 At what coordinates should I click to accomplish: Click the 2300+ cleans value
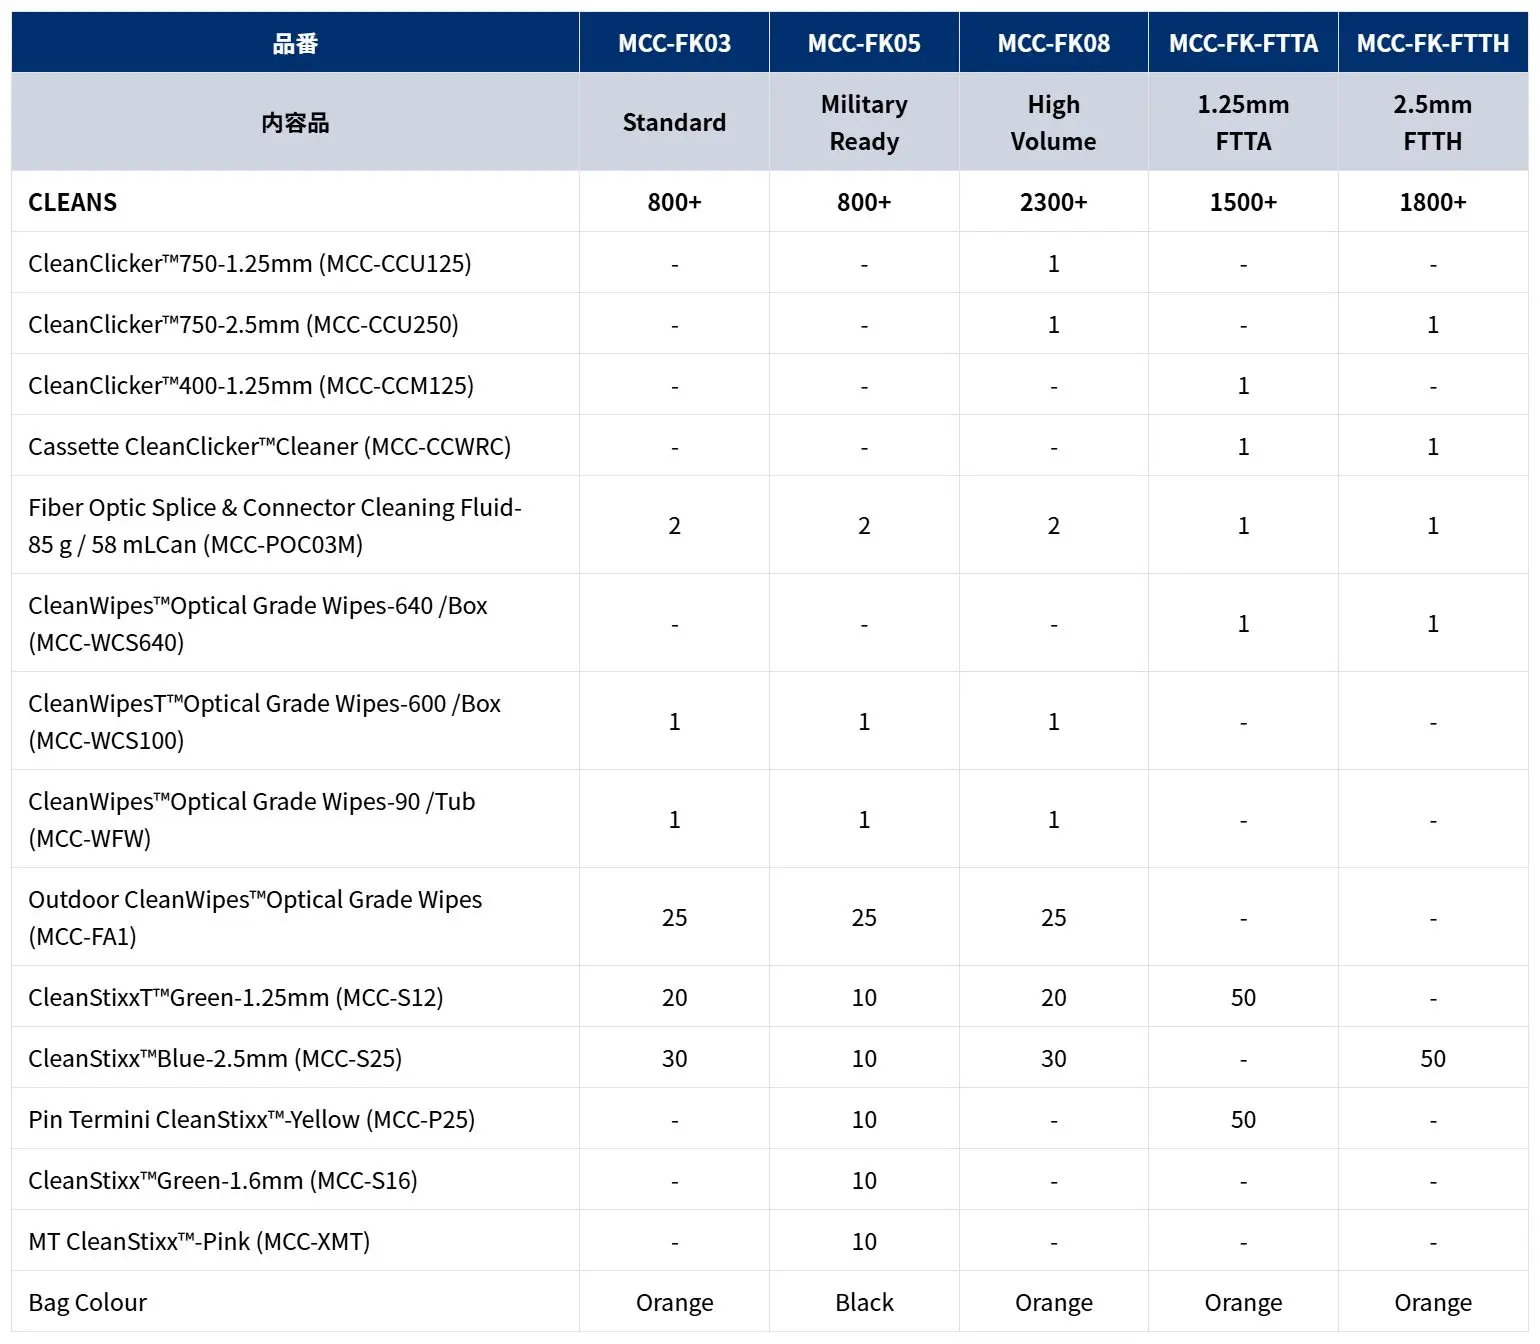point(1053,202)
